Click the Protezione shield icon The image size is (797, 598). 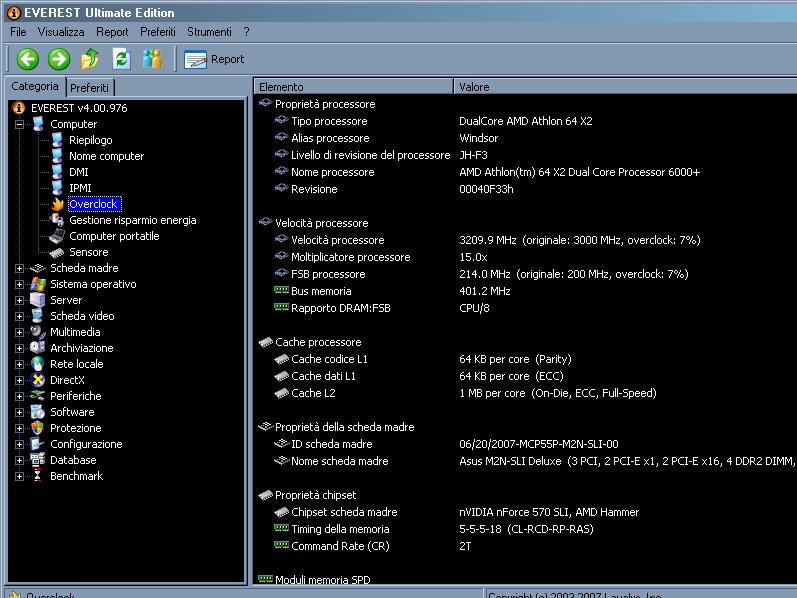(x=38, y=428)
